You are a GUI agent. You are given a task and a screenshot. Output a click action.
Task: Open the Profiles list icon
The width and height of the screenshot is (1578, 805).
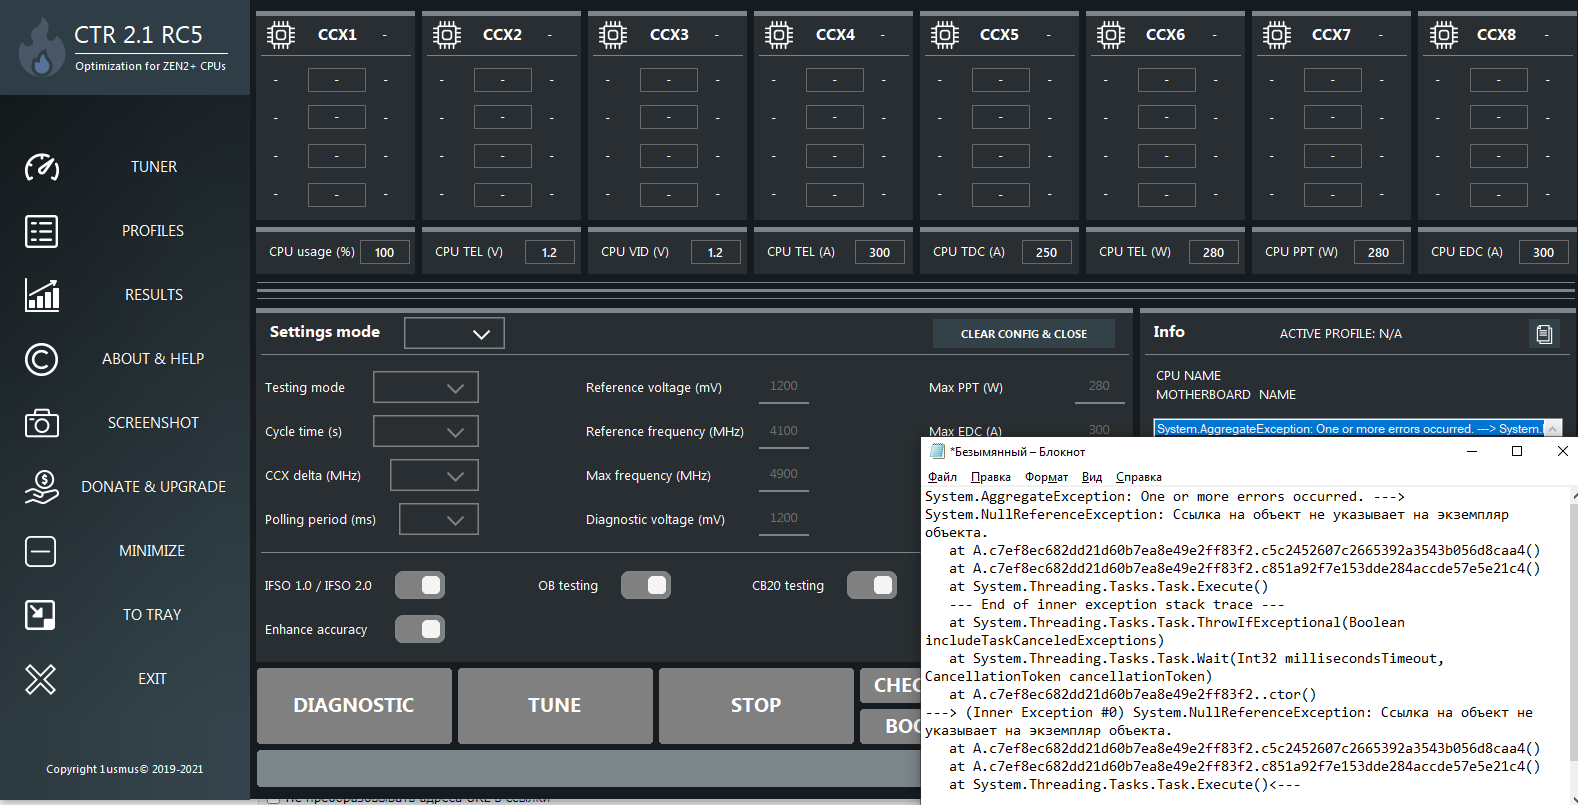pyautogui.click(x=41, y=231)
